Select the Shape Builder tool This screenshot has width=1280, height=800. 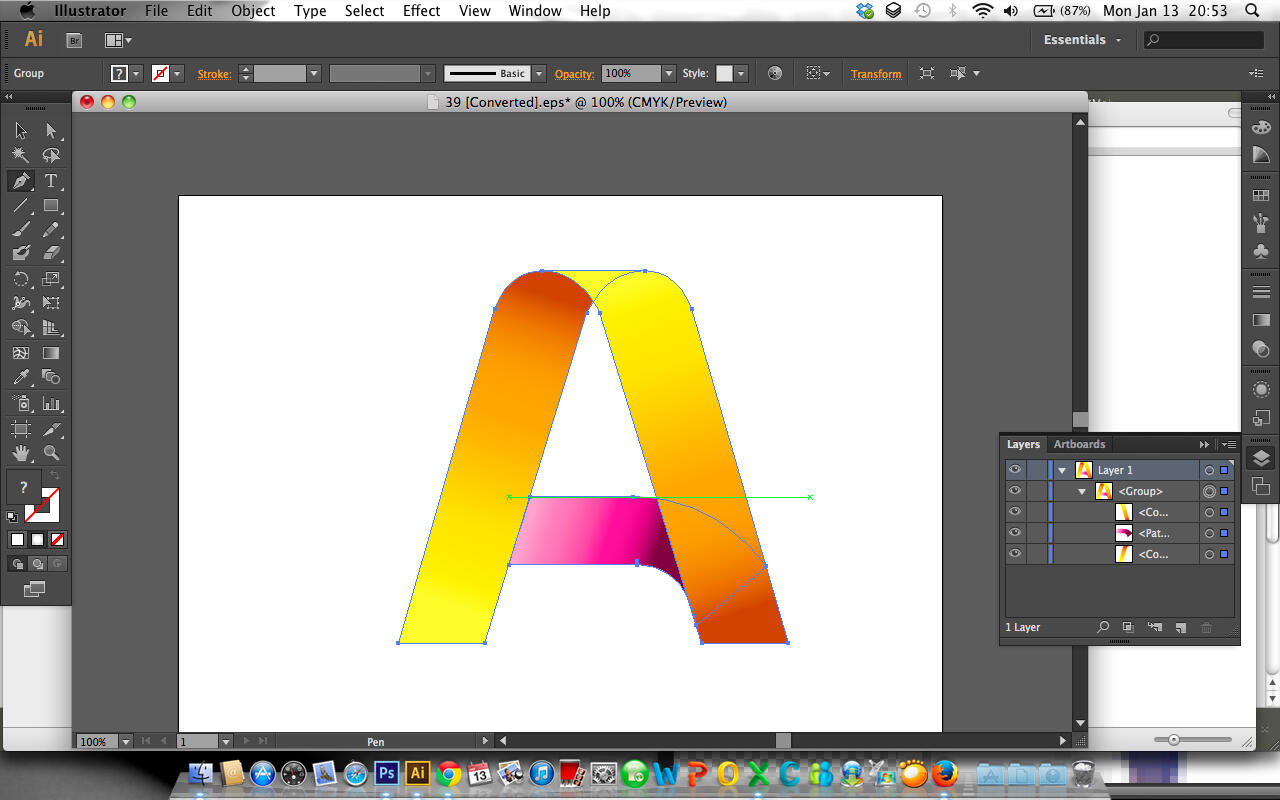21,328
